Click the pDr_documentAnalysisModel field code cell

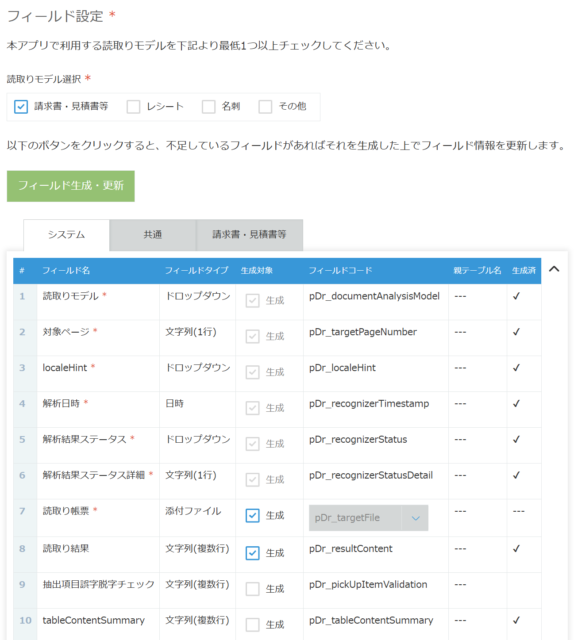point(374,296)
